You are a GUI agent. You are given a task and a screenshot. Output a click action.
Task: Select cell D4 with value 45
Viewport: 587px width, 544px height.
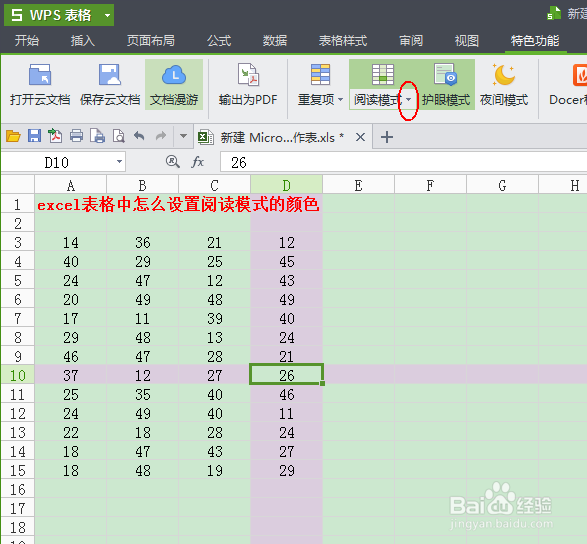point(286,262)
